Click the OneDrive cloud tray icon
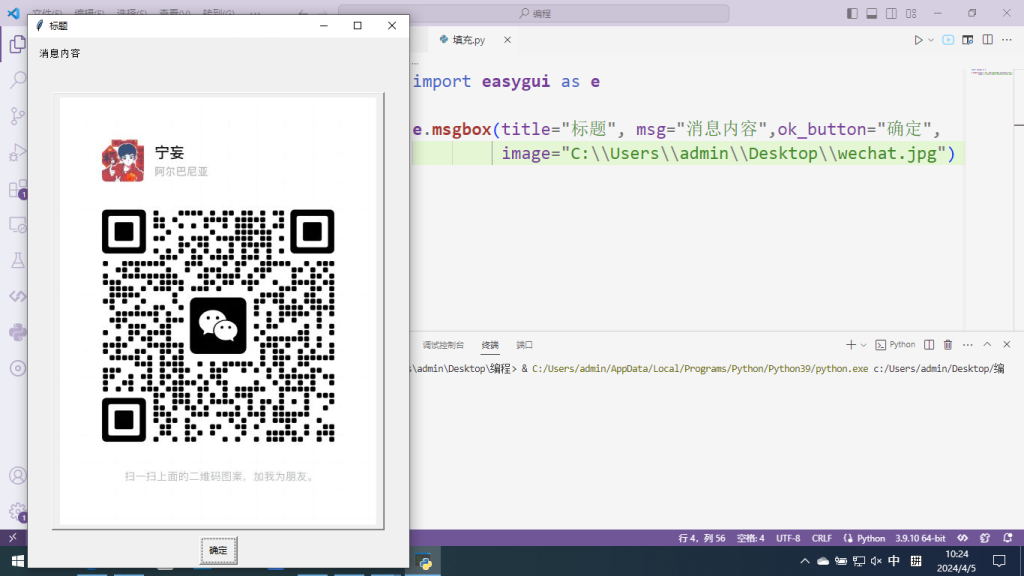Viewport: 1024px width, 576px height. click(823, 561)
